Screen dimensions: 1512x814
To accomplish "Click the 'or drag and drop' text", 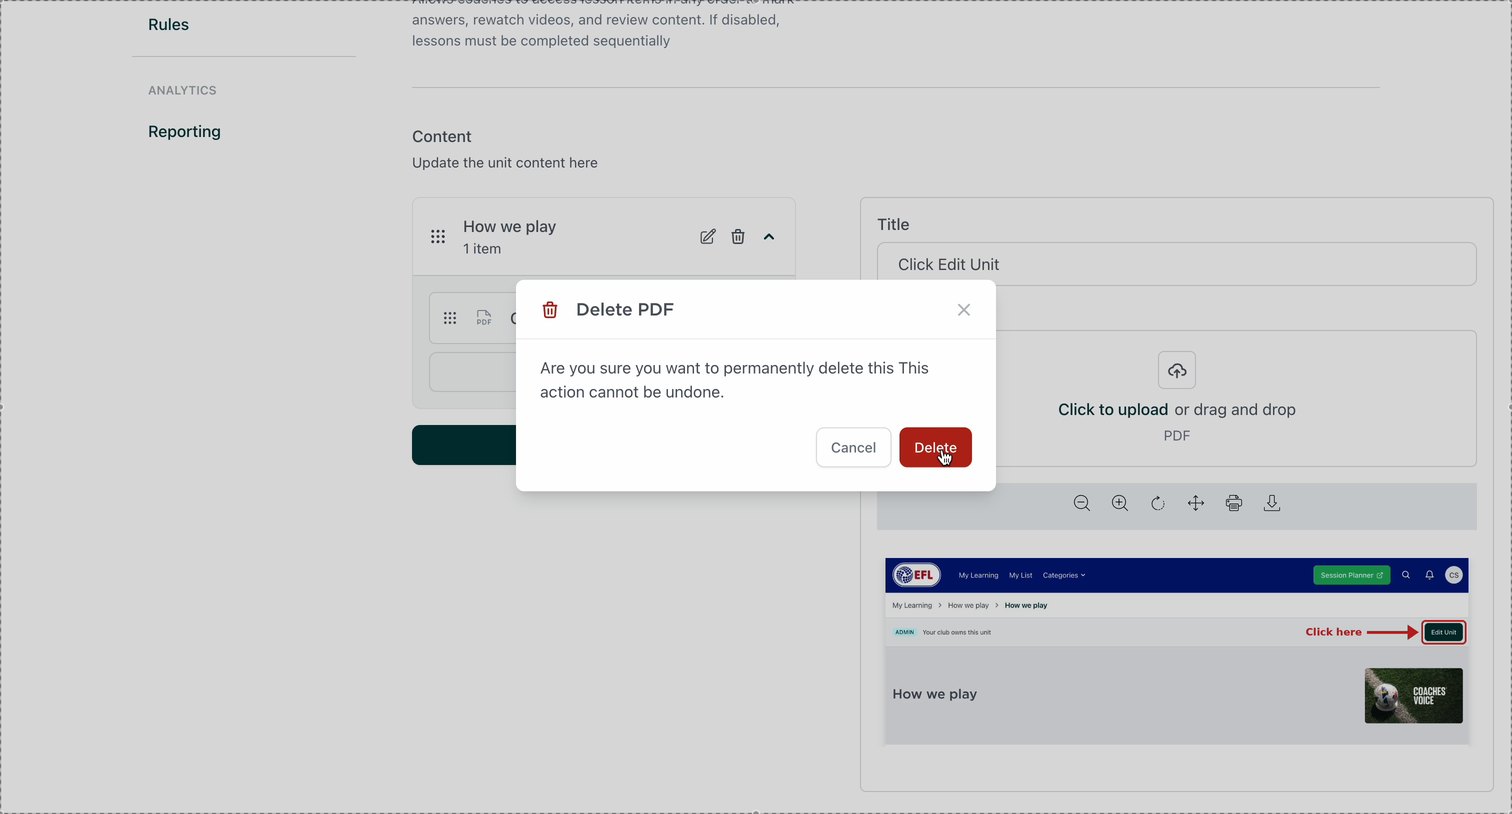I will [1235, 410].
